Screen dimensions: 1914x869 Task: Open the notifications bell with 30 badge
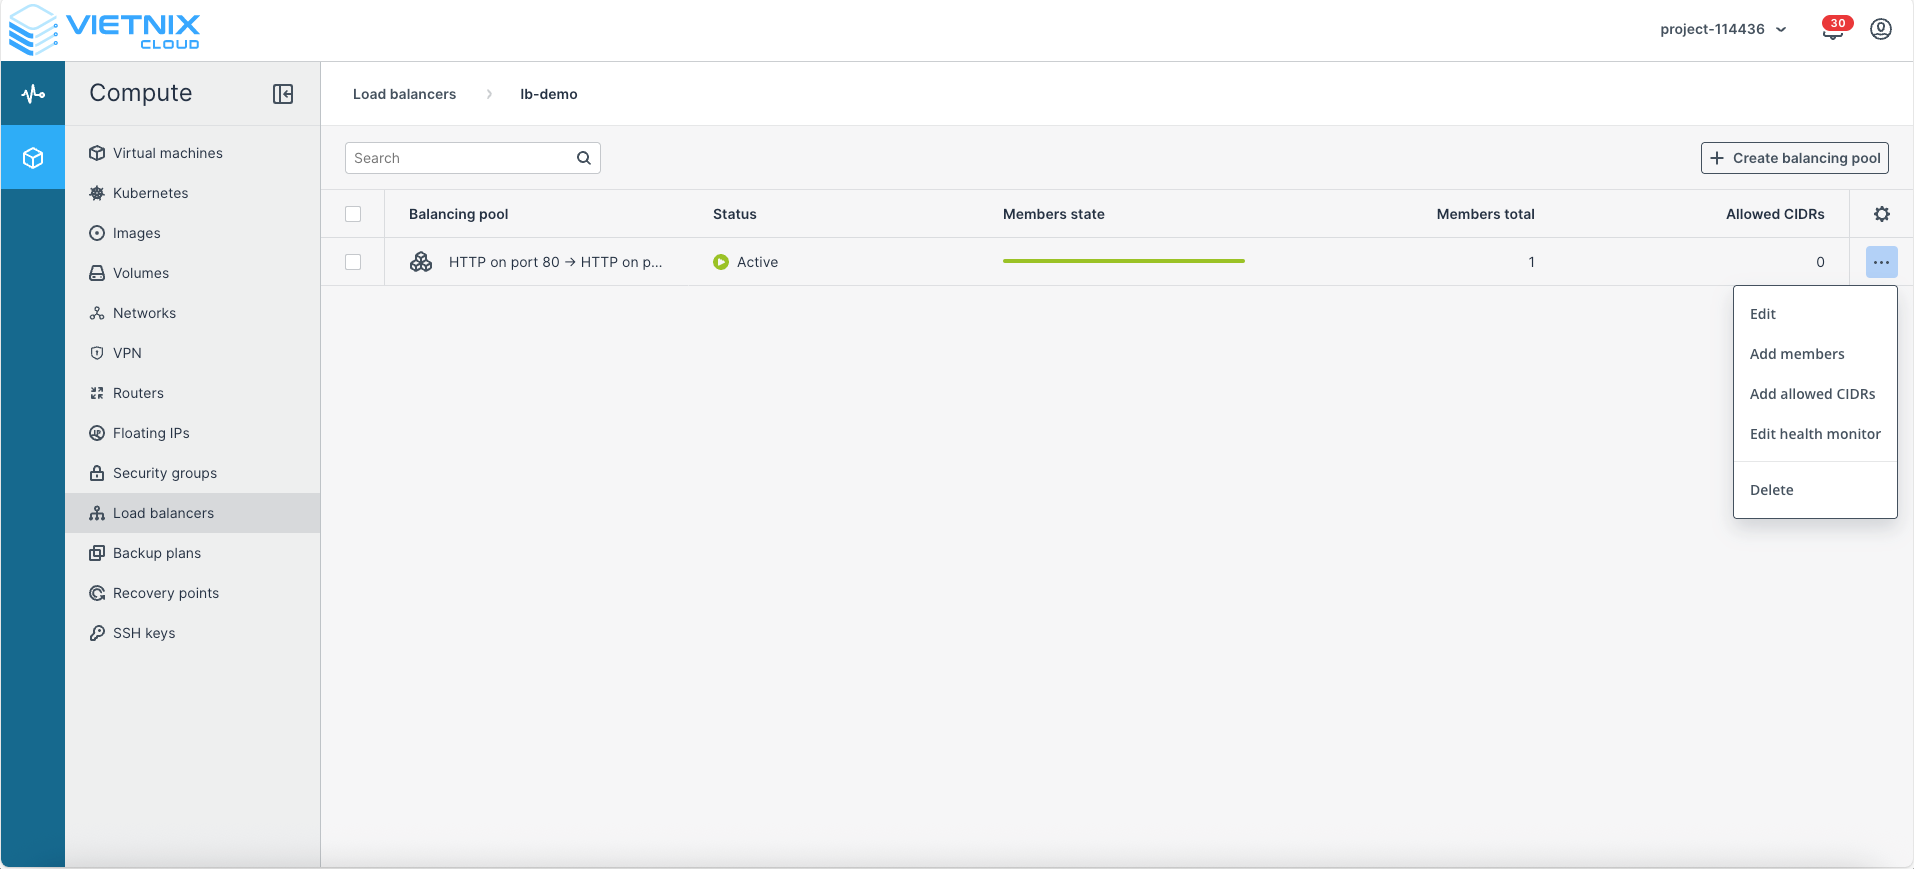point(1833,30)
